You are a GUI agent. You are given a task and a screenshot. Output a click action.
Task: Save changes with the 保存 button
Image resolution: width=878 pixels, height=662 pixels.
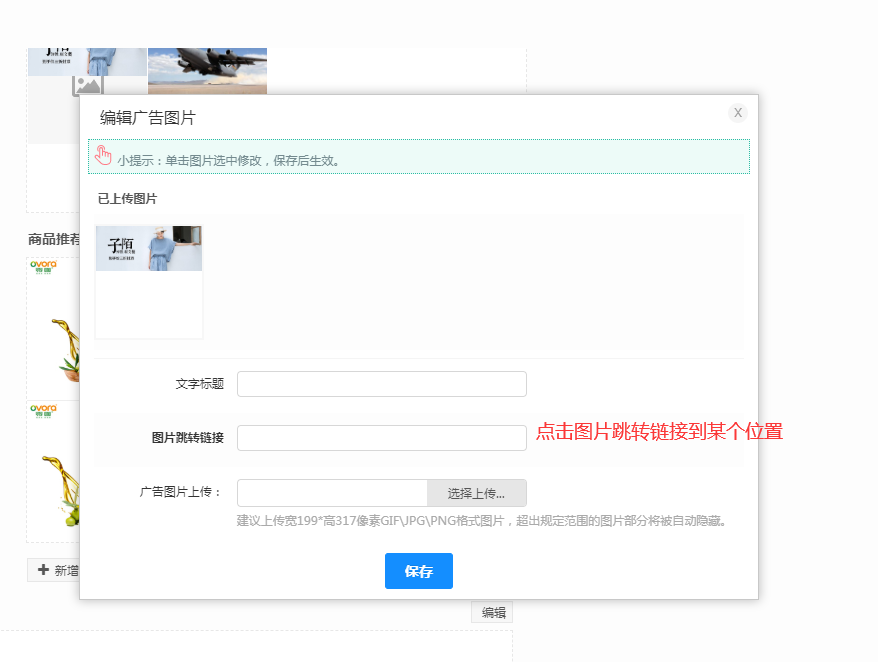coord(418,571)
